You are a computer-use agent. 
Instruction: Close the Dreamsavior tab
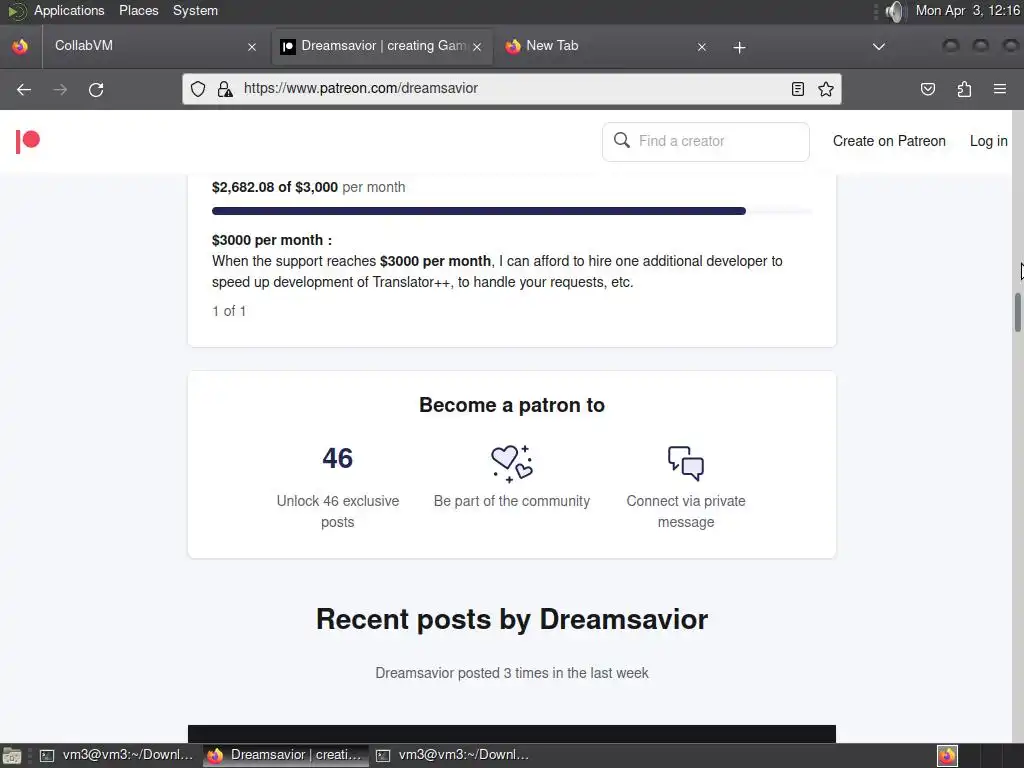tap(477, 47)
